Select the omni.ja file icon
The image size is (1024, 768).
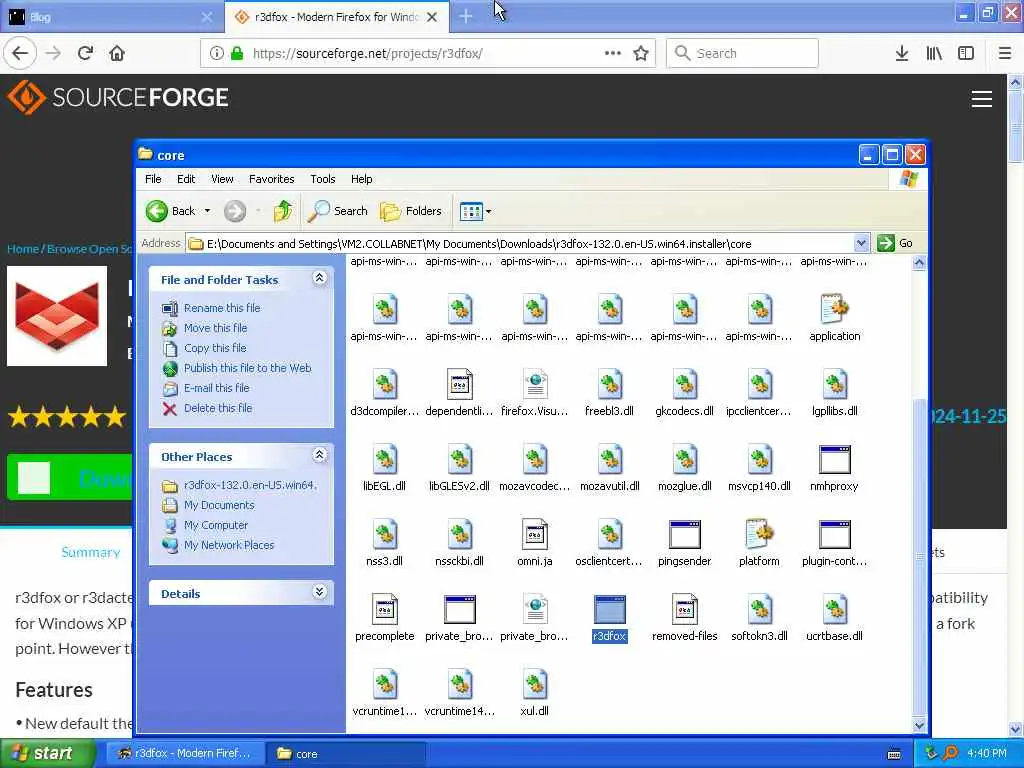click(534, 534)
